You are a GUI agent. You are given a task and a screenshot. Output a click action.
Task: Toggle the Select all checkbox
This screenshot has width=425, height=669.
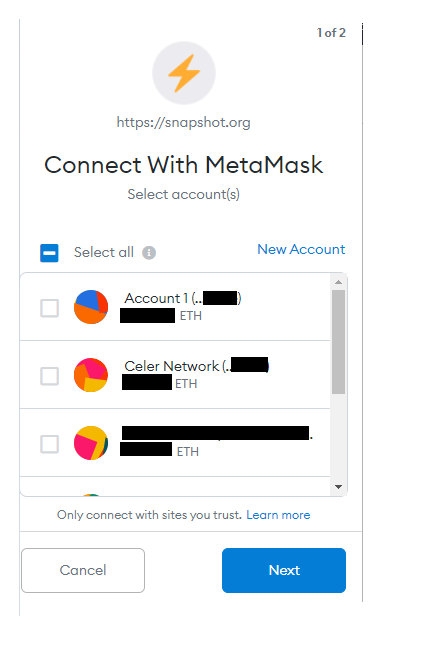[49, 253]
